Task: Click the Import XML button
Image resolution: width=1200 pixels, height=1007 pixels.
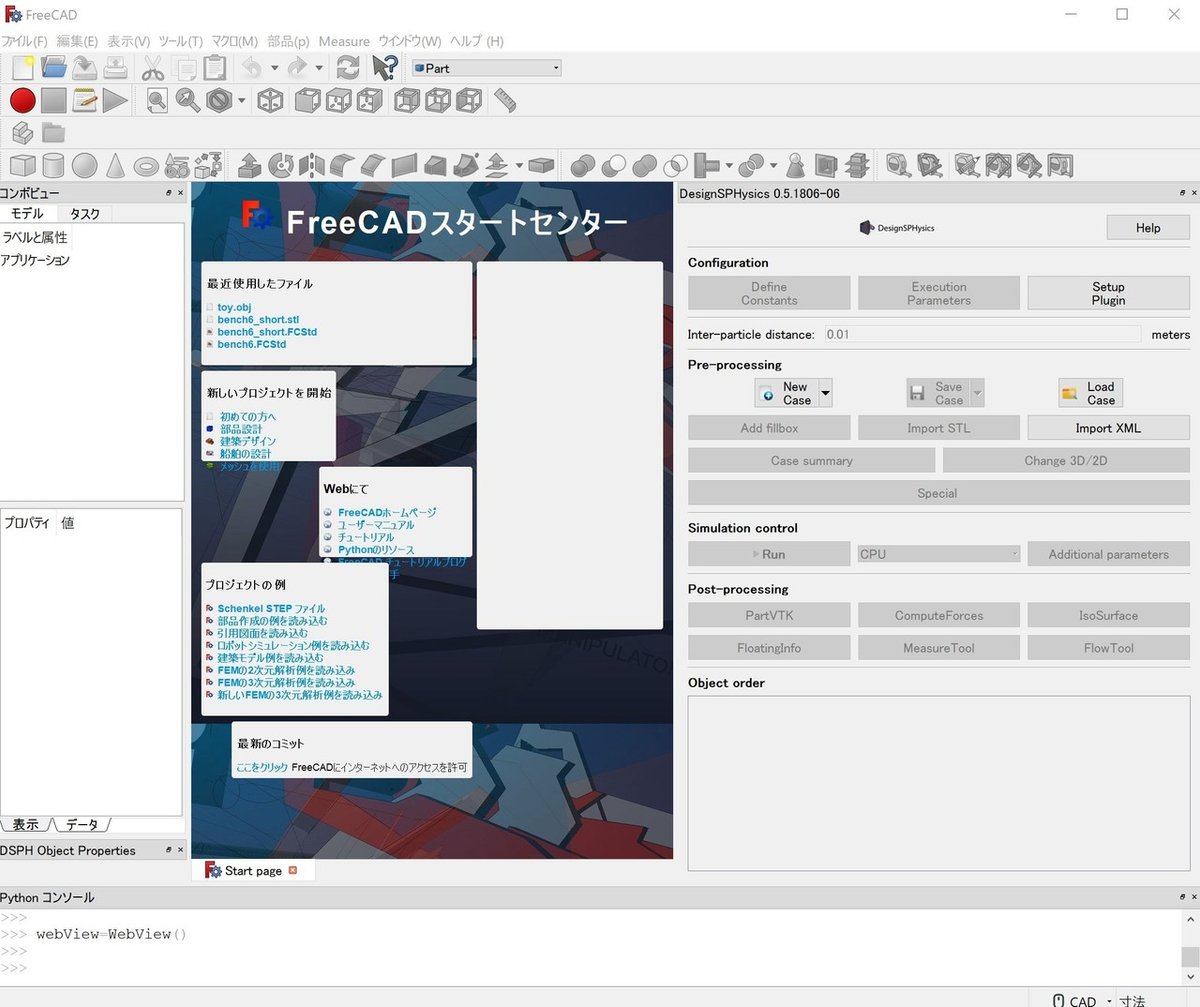Action: 1108,428
